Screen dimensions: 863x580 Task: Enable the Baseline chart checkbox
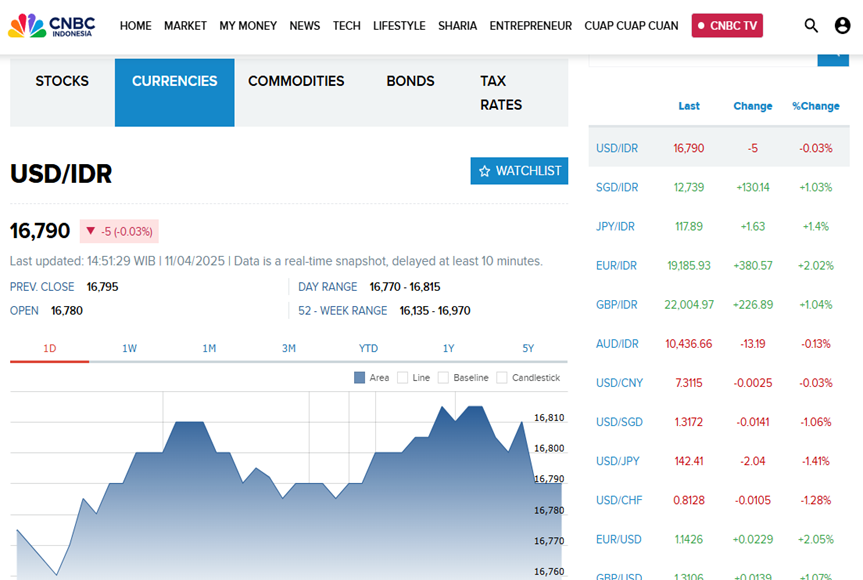click(444, 378)
